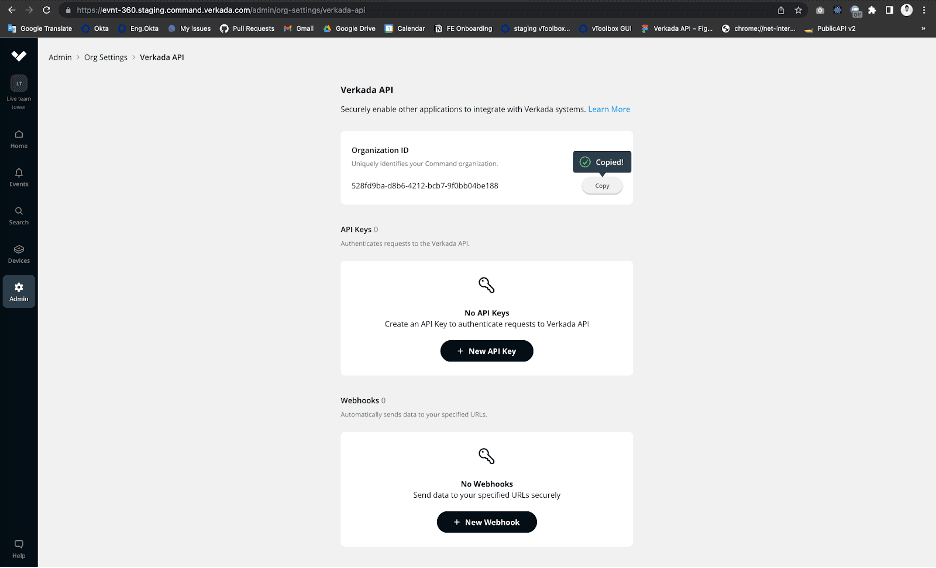
Task: Click browser forward arrow
Action: tap(29, 10)
